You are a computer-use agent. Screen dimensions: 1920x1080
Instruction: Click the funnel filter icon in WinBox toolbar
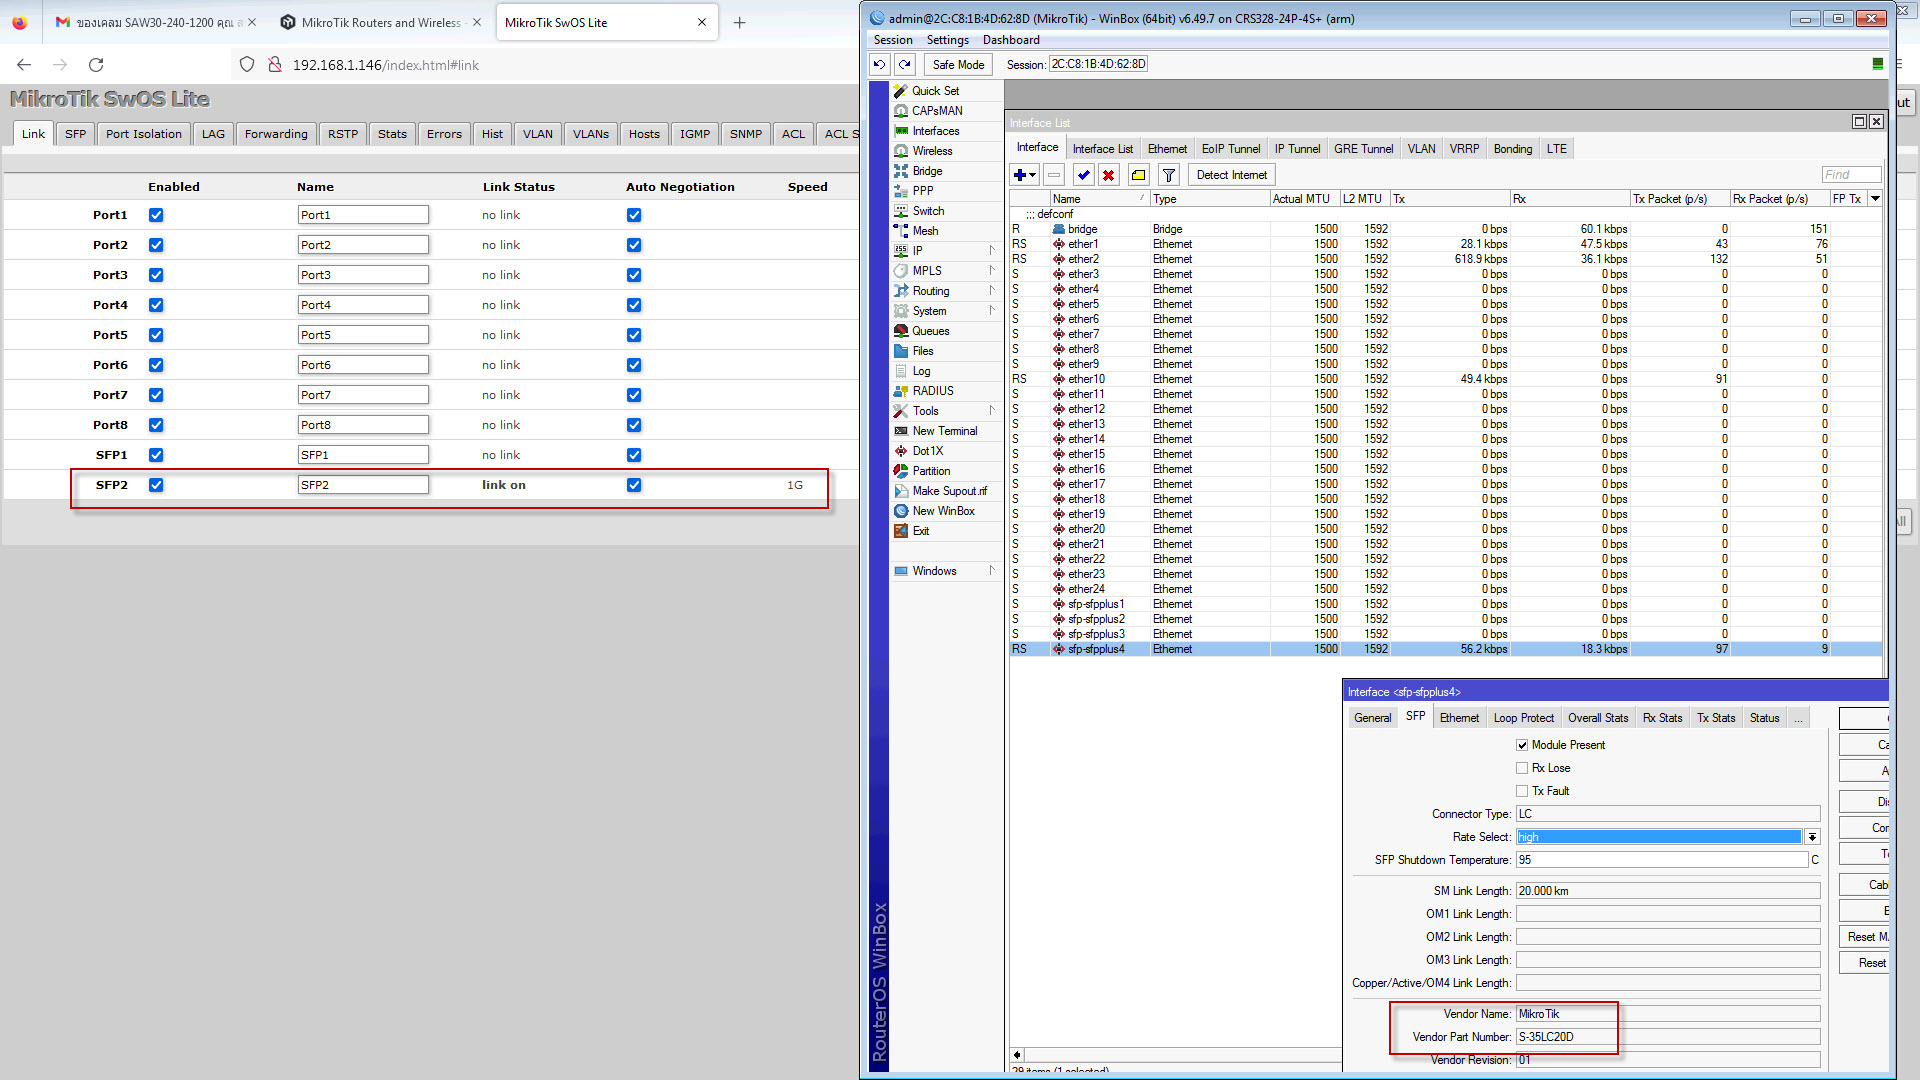point(1168,175)
